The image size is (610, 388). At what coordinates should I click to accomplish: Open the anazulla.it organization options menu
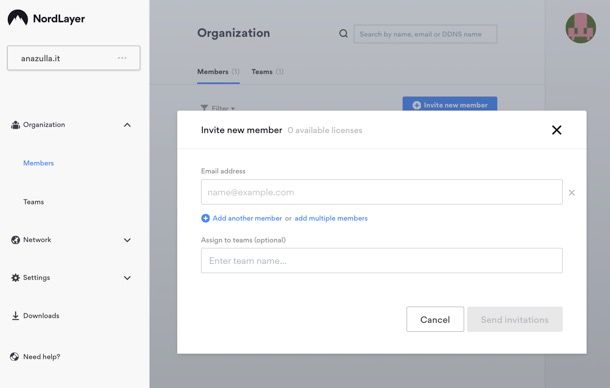click(122, 58)
